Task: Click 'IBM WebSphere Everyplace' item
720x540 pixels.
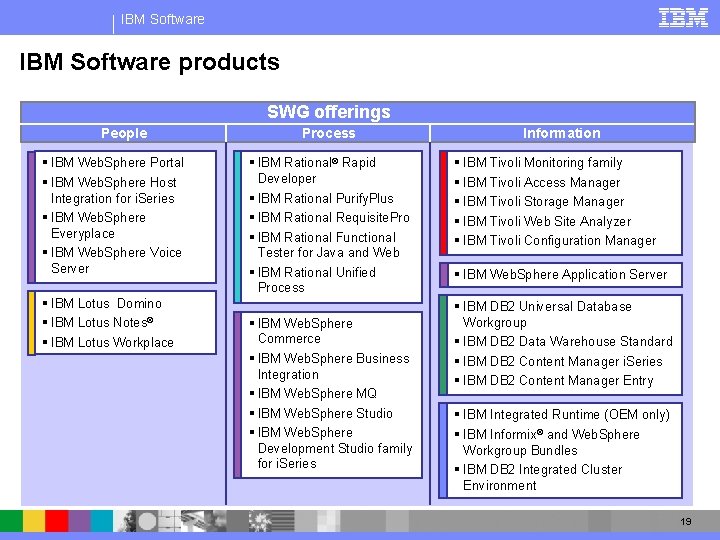Action: pyautogui.click(x=98, y=225)
